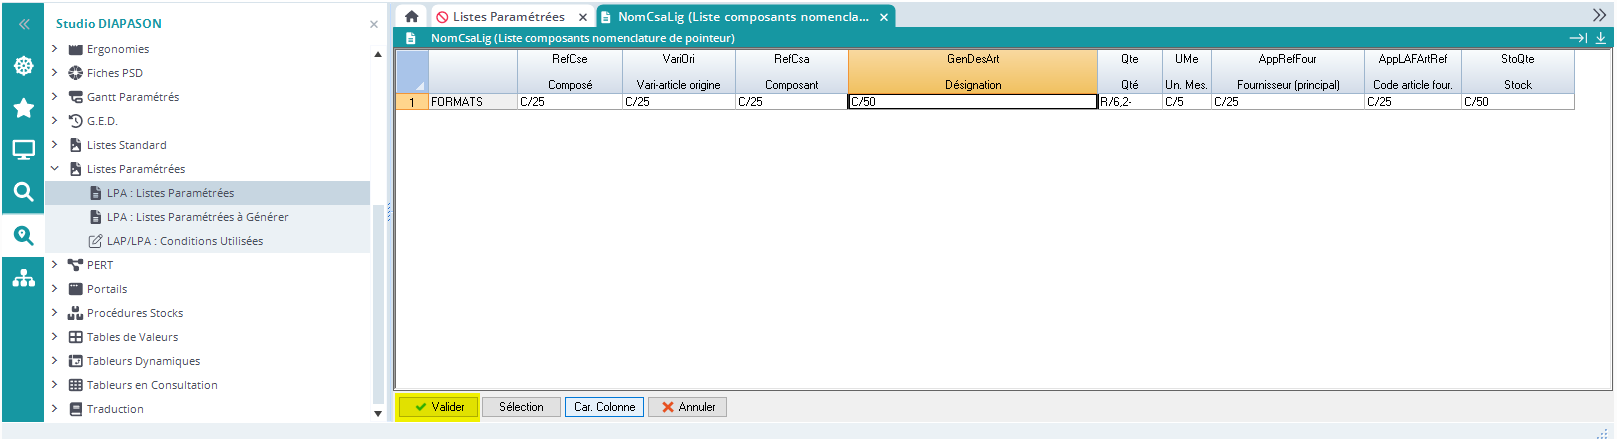This screenshot has height=439, width=1617.
Task: Edit the Désignation cell containing C/50
Action: pyautogui.click(x=972, y=102)
